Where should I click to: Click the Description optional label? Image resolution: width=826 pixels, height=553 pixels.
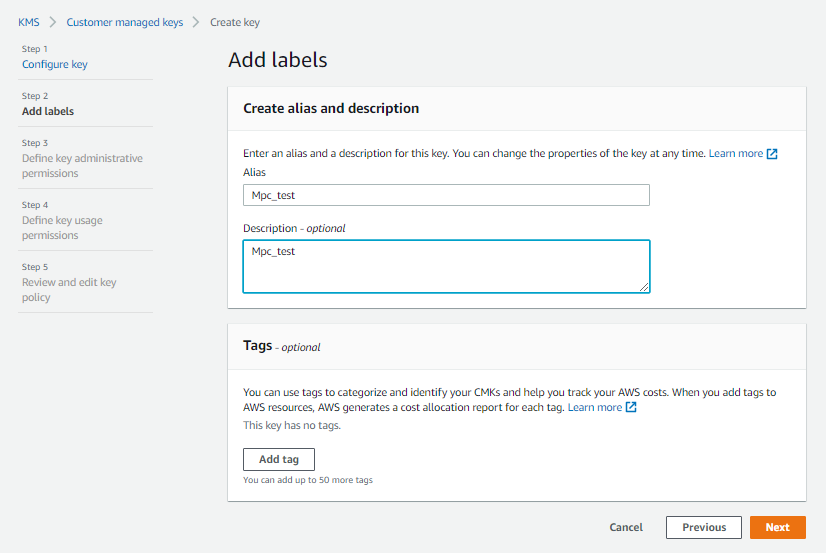point(294,228)
